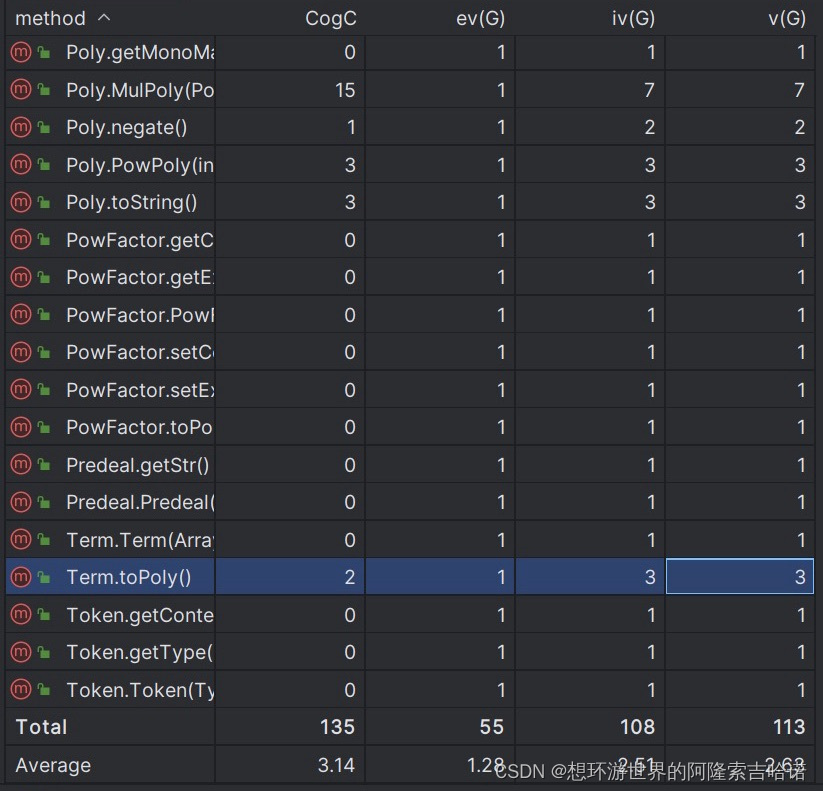The width and height of the screenshot is (823, 791).
Task: Click the method icon beside Term.toPoly()
Action: [21, 577]
